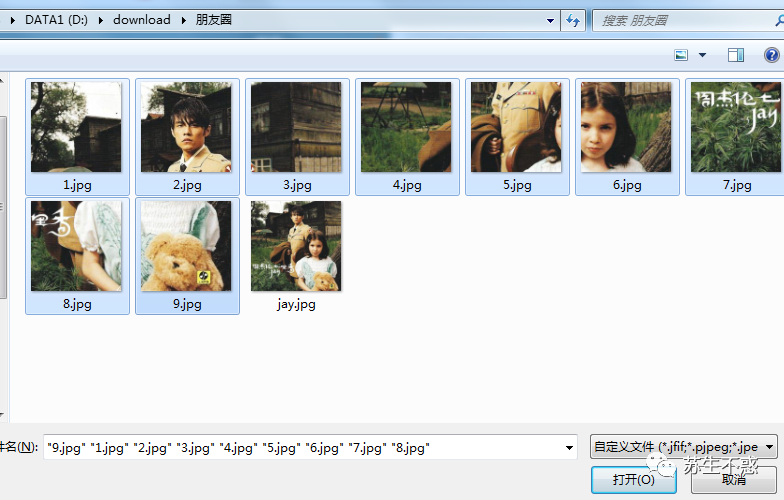Go to DATA1 (D:) in breadcrumb
This screenshot has width=784, height=500.
tap(56, 20)
